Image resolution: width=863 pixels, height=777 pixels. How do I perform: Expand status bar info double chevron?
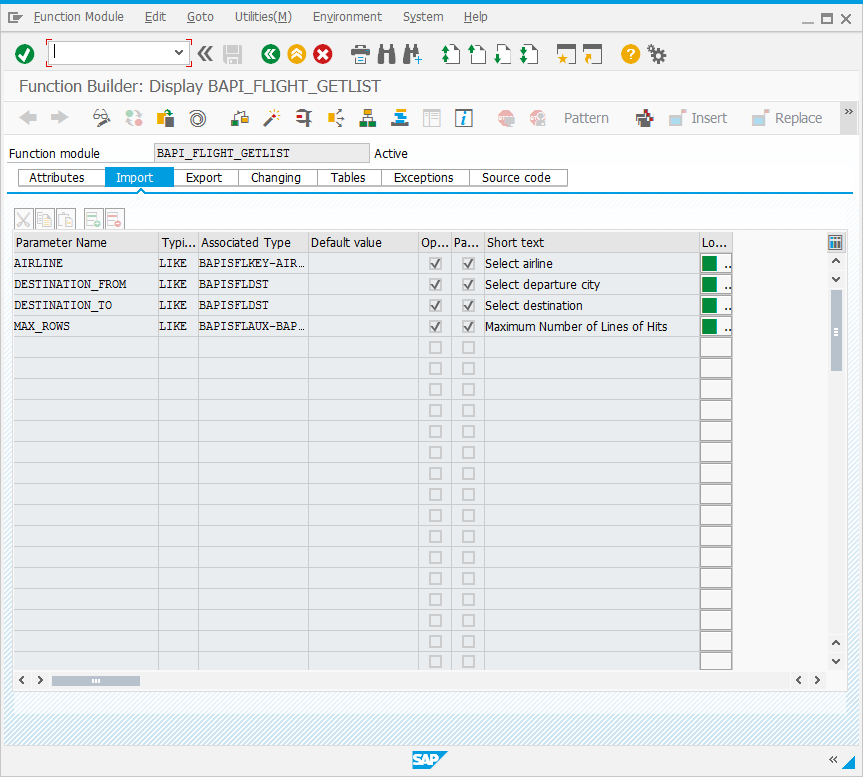[833, 760]
